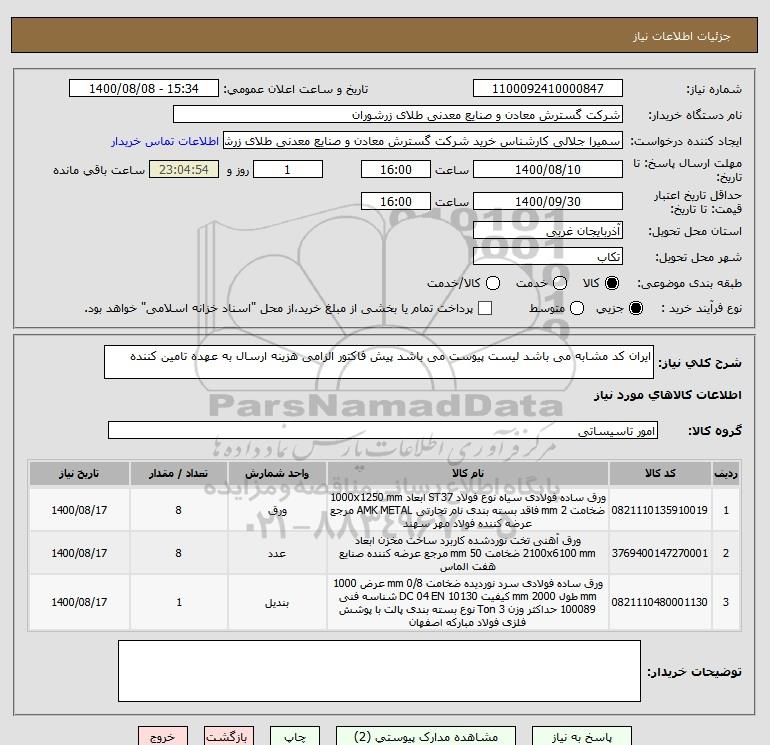This screenshot has height=745, width=770.
Task: Click product code 0821110135910019
Action: click(660, 510)
